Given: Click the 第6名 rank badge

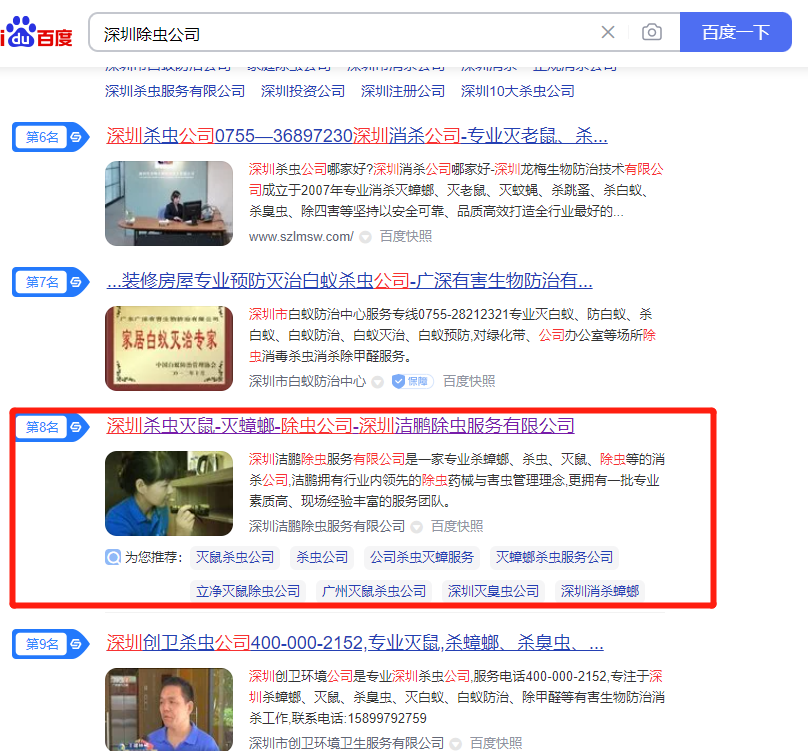Looking at the screenshot, I should [50, 137].
